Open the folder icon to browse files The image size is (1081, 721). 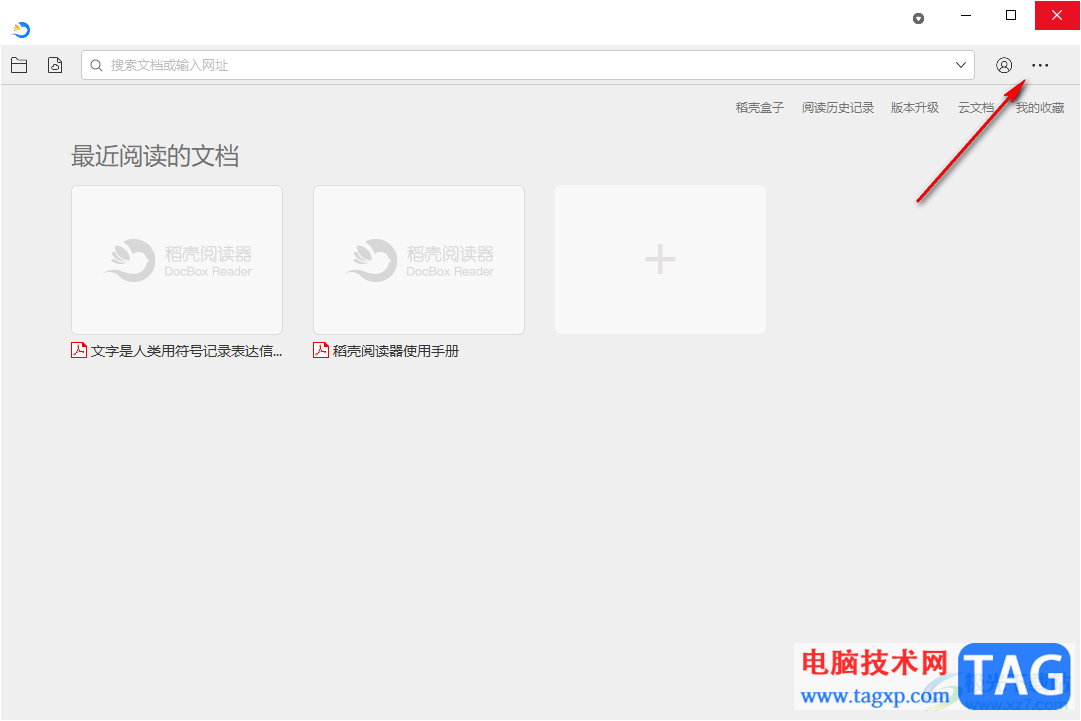click(19, 65)
